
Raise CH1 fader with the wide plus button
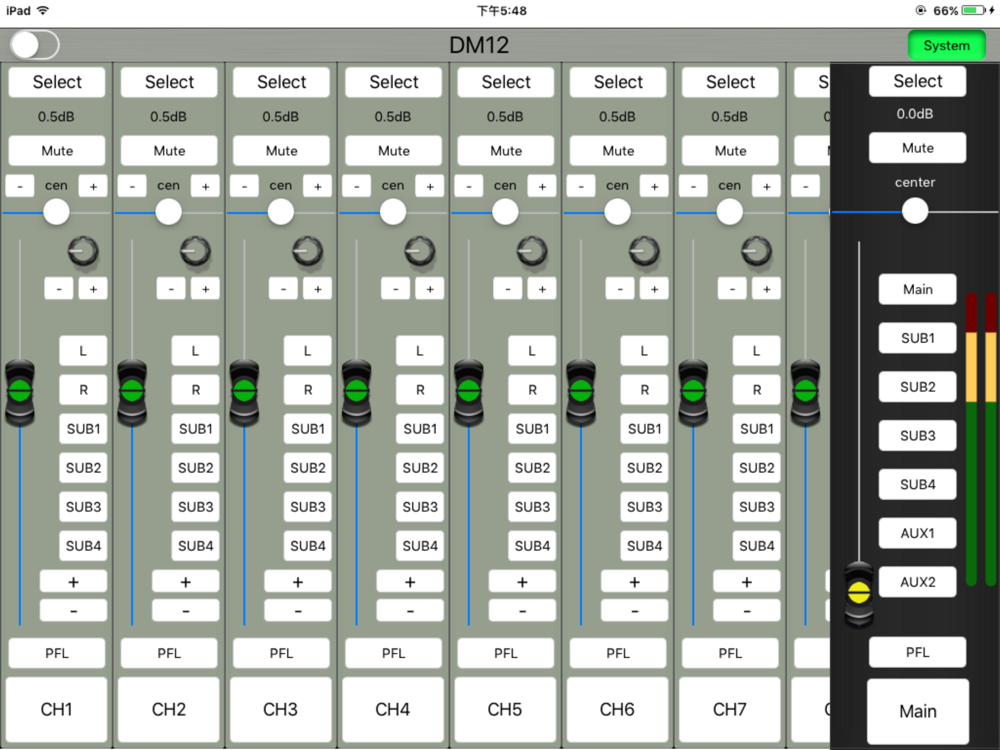click(73, 582)
